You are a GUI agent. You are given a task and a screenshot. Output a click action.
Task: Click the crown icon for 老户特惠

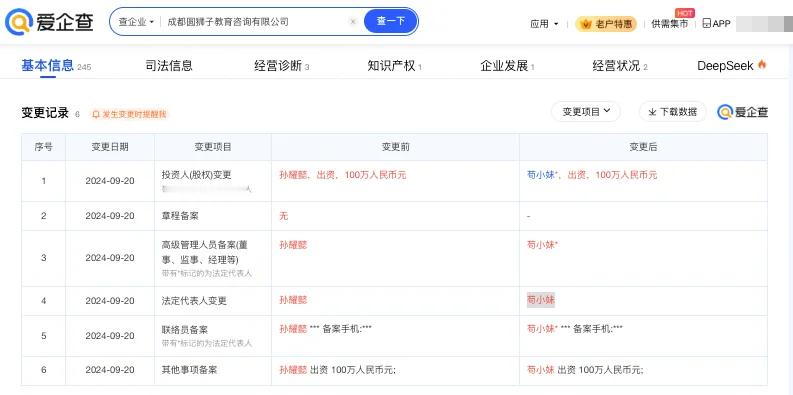587,24
